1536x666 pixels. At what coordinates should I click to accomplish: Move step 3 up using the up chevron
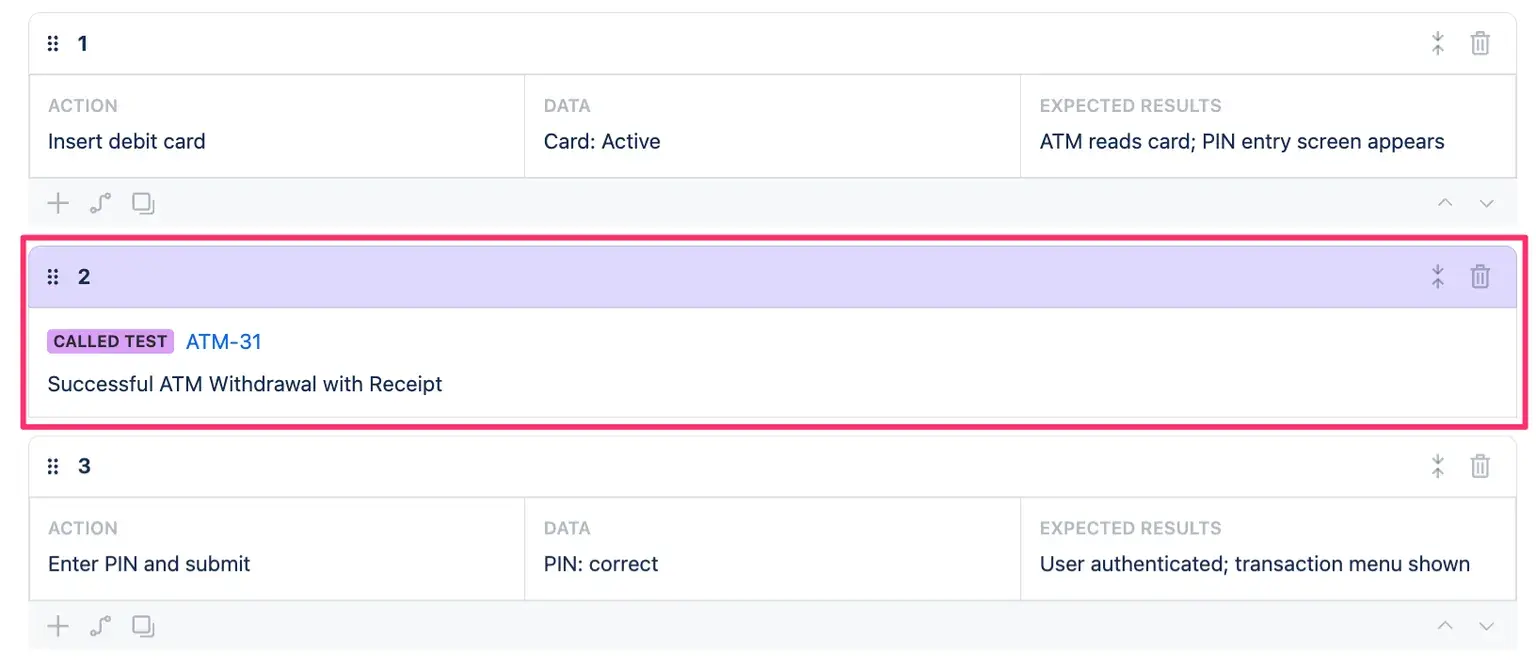[1444, 626]
